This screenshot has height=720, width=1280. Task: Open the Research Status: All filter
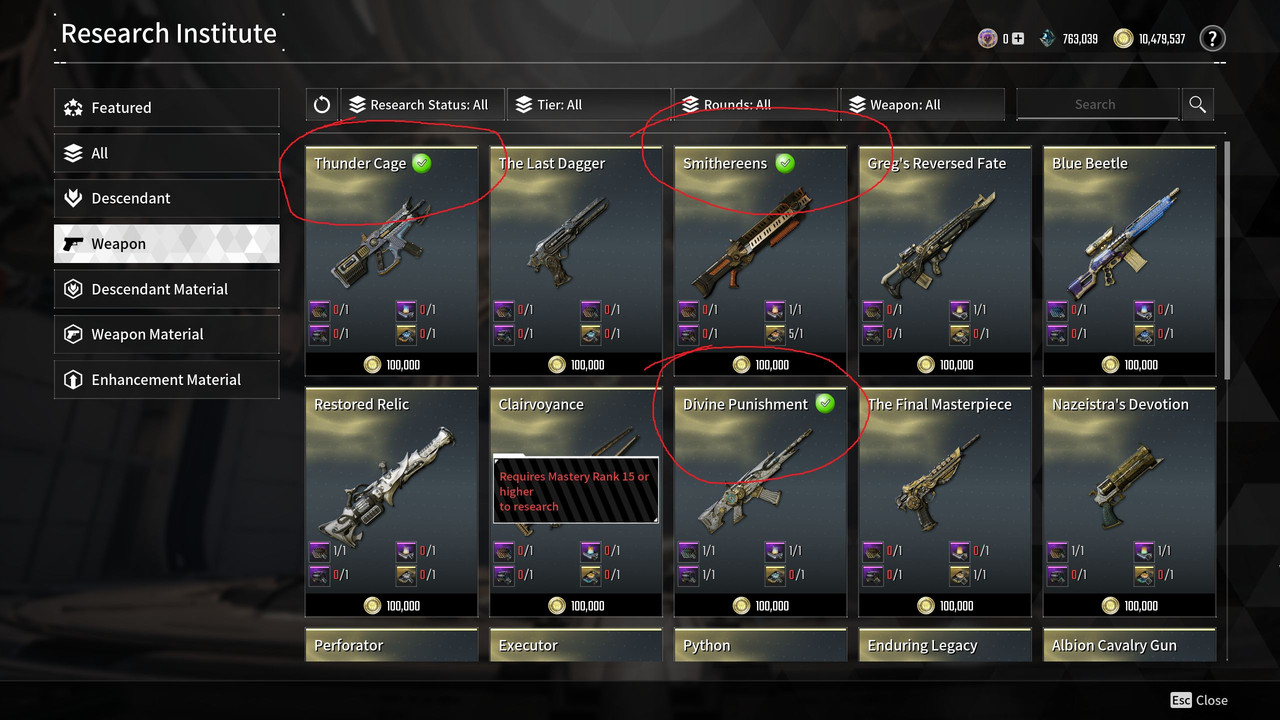point(421,105)
